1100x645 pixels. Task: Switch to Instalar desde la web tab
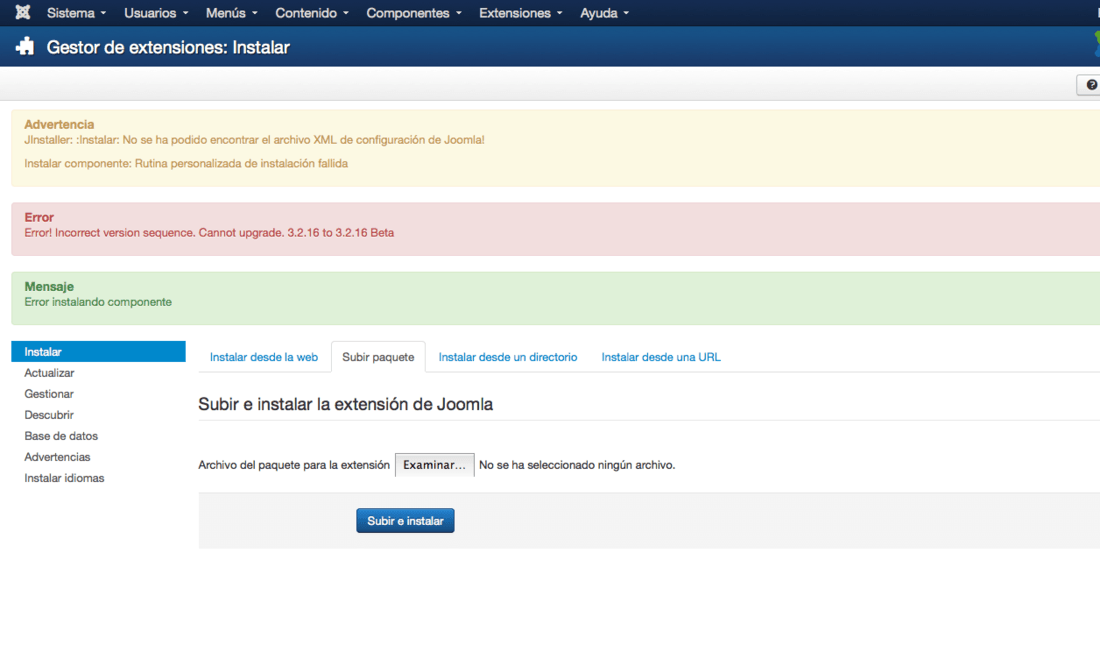264,357
